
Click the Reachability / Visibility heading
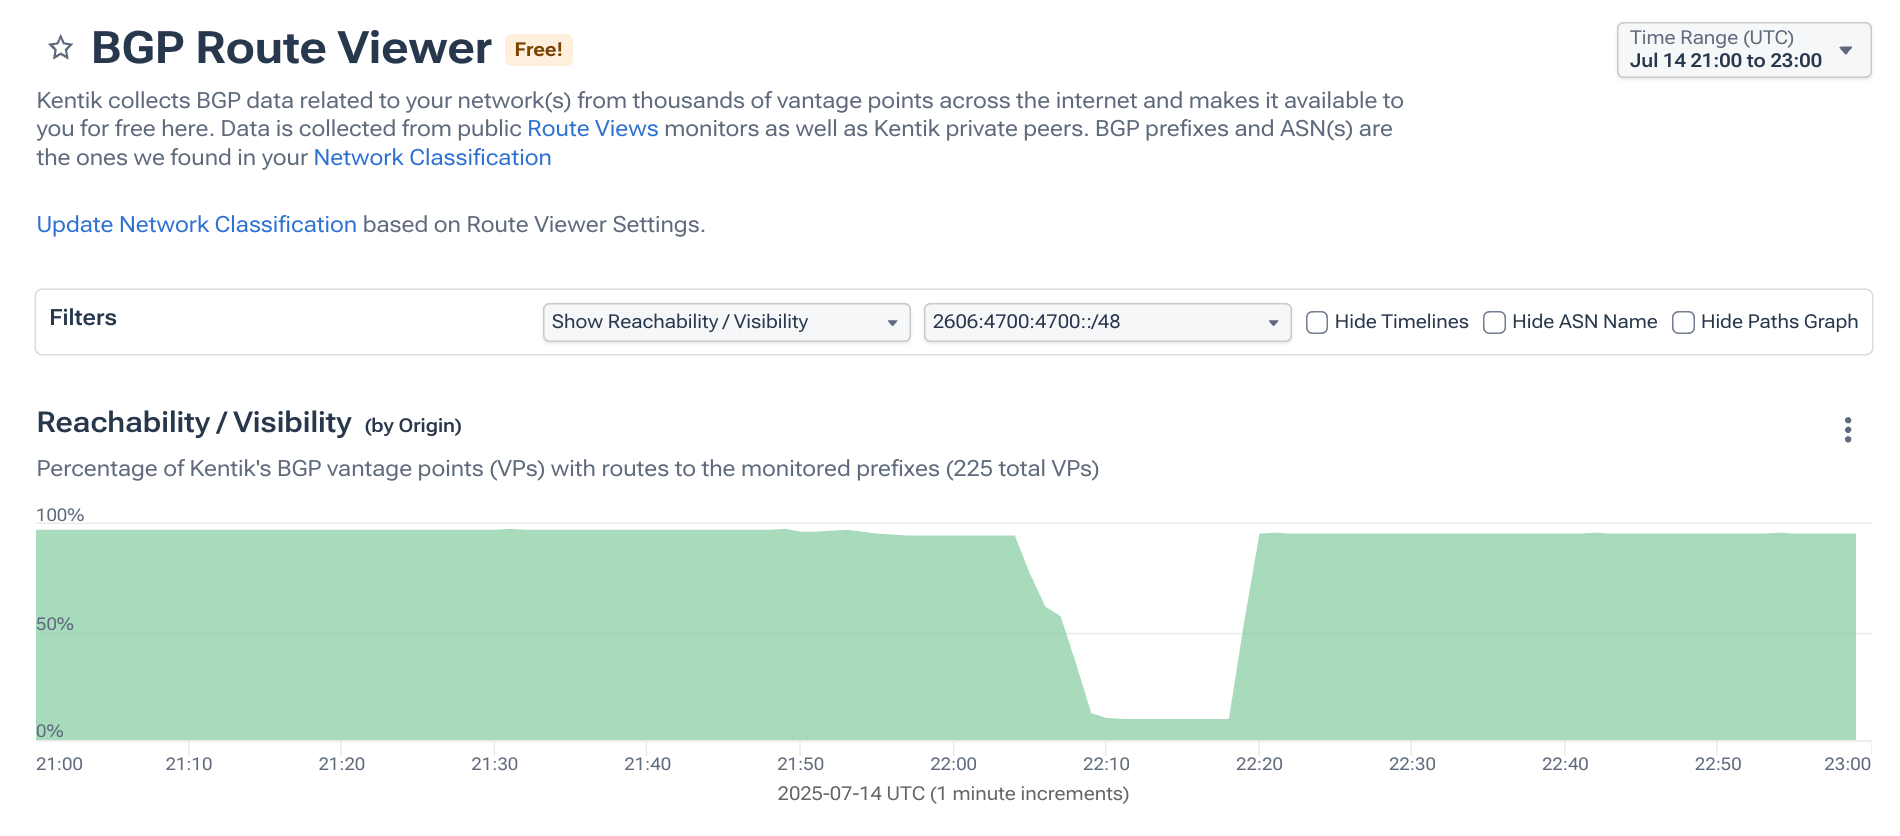pos(194,423)
